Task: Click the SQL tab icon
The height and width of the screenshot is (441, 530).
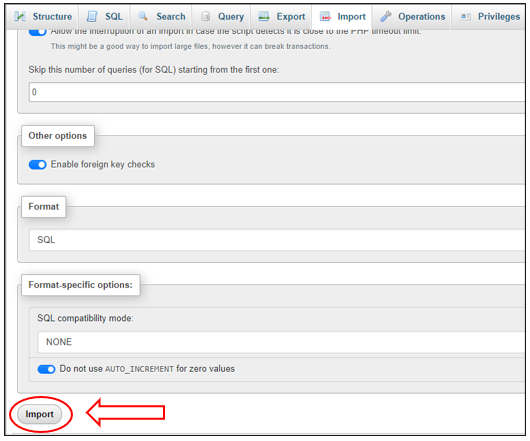Action: pos(92,16)
